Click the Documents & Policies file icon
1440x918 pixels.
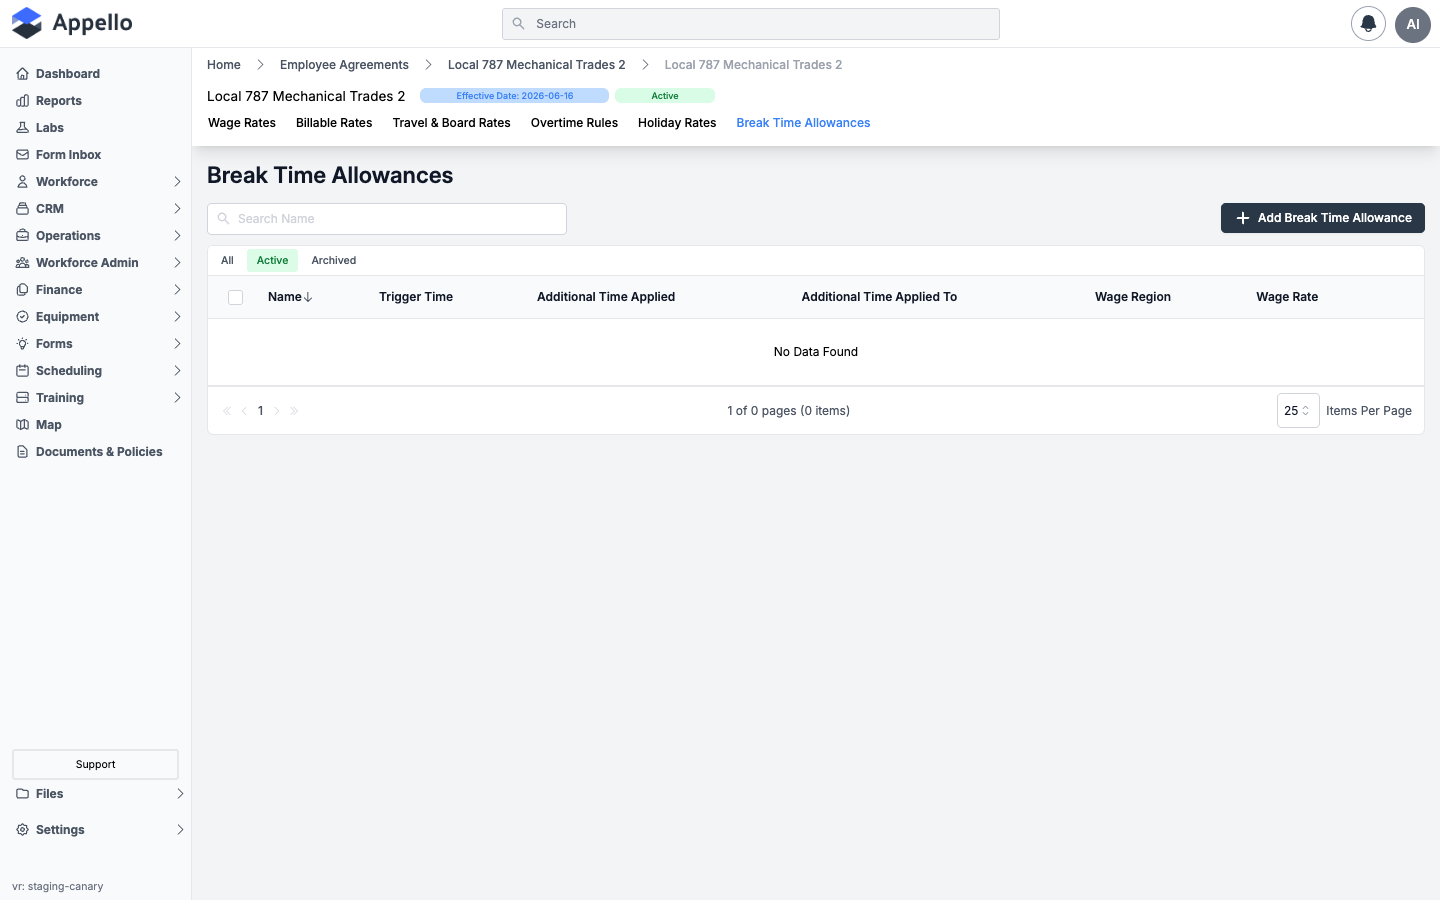point(22,452)
